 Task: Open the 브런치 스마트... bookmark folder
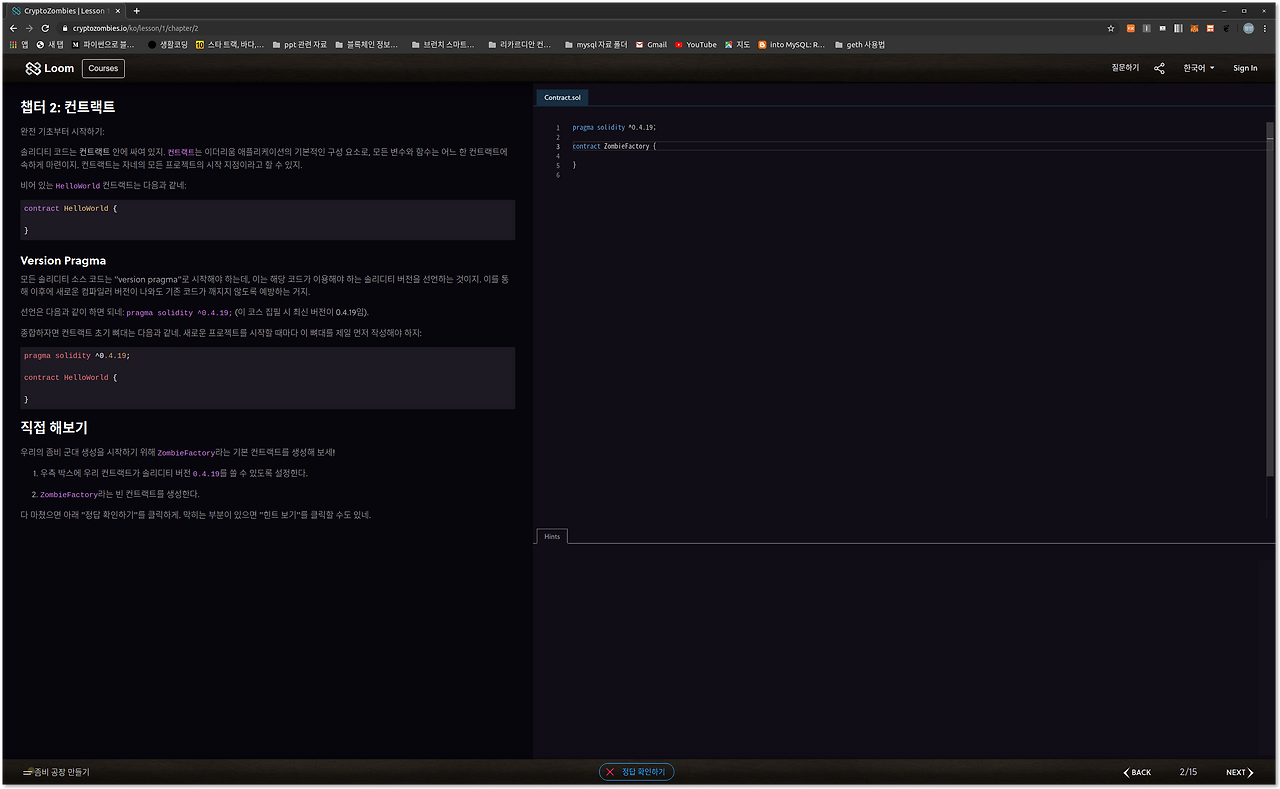pos(444,44)
